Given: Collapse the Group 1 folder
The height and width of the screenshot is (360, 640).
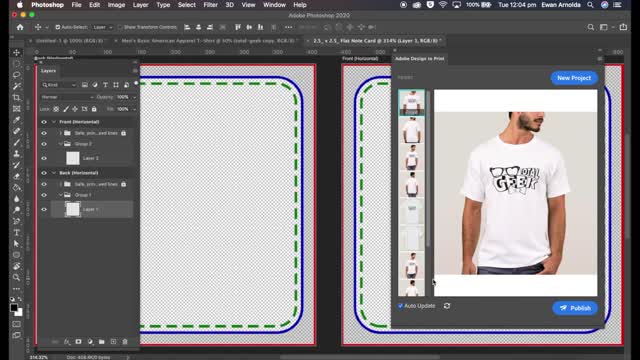Looking at the screenshot, I should (x=60, y=195).
